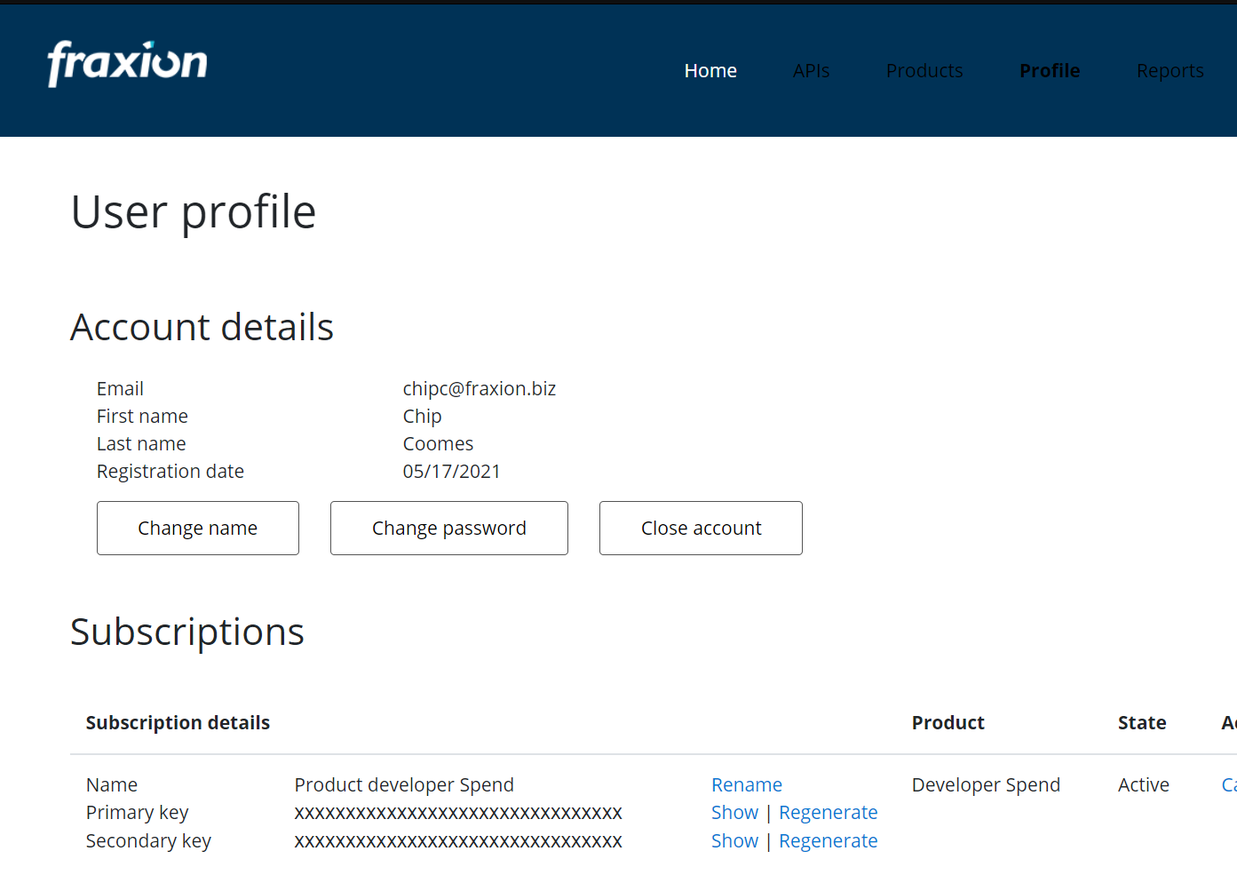The height and width of the screenshot is (883, 1237).
Task: Reveal the Secondary key value
Action: [x=734, y=841]
